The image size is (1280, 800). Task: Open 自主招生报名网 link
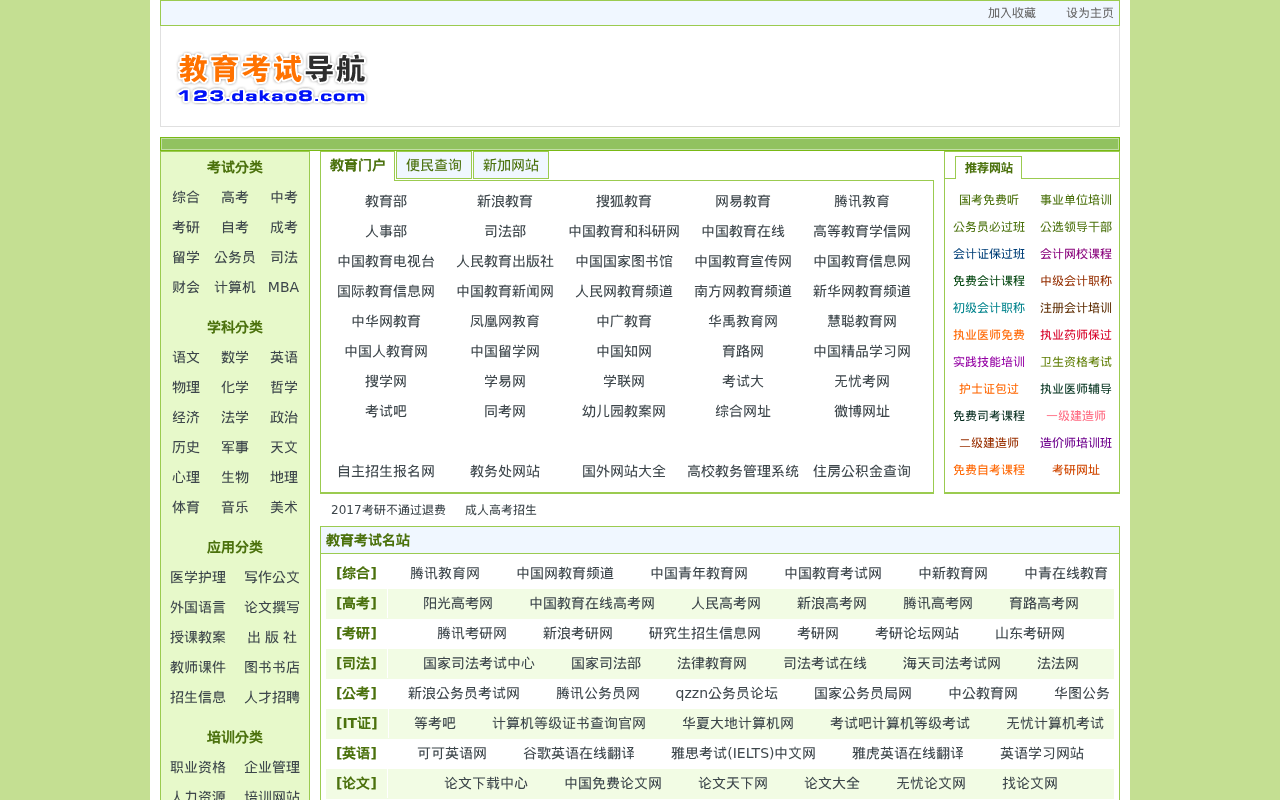pyautogui.click(x=386, y=472)
